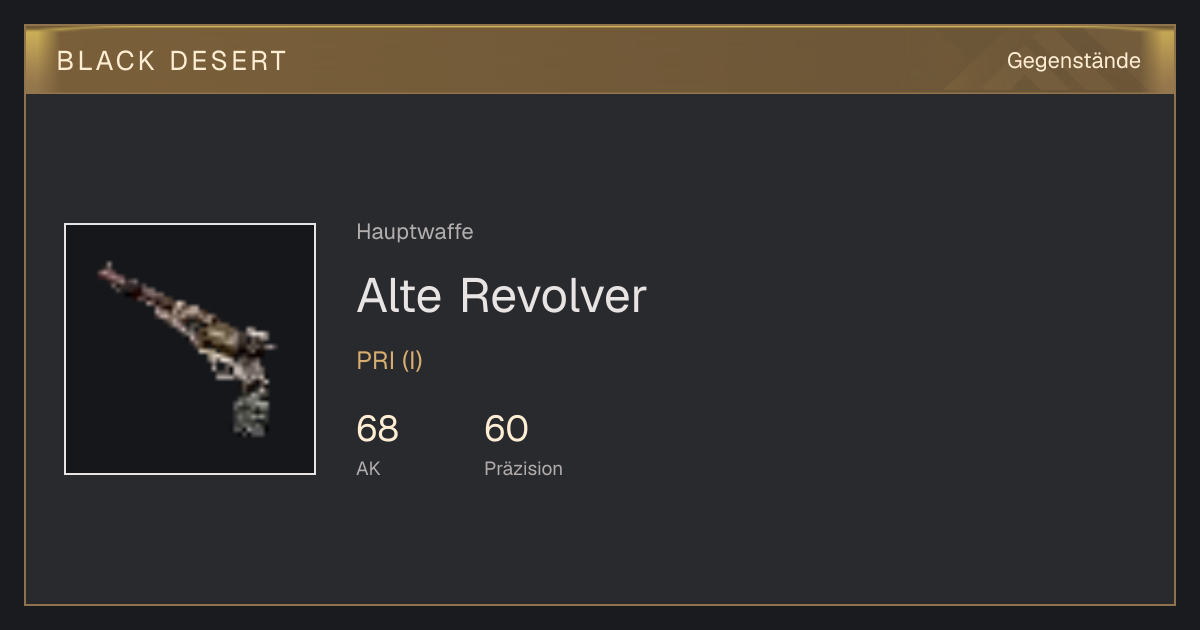Click the word BLACK in the header
1200x630 pixels.
[106, 61]
